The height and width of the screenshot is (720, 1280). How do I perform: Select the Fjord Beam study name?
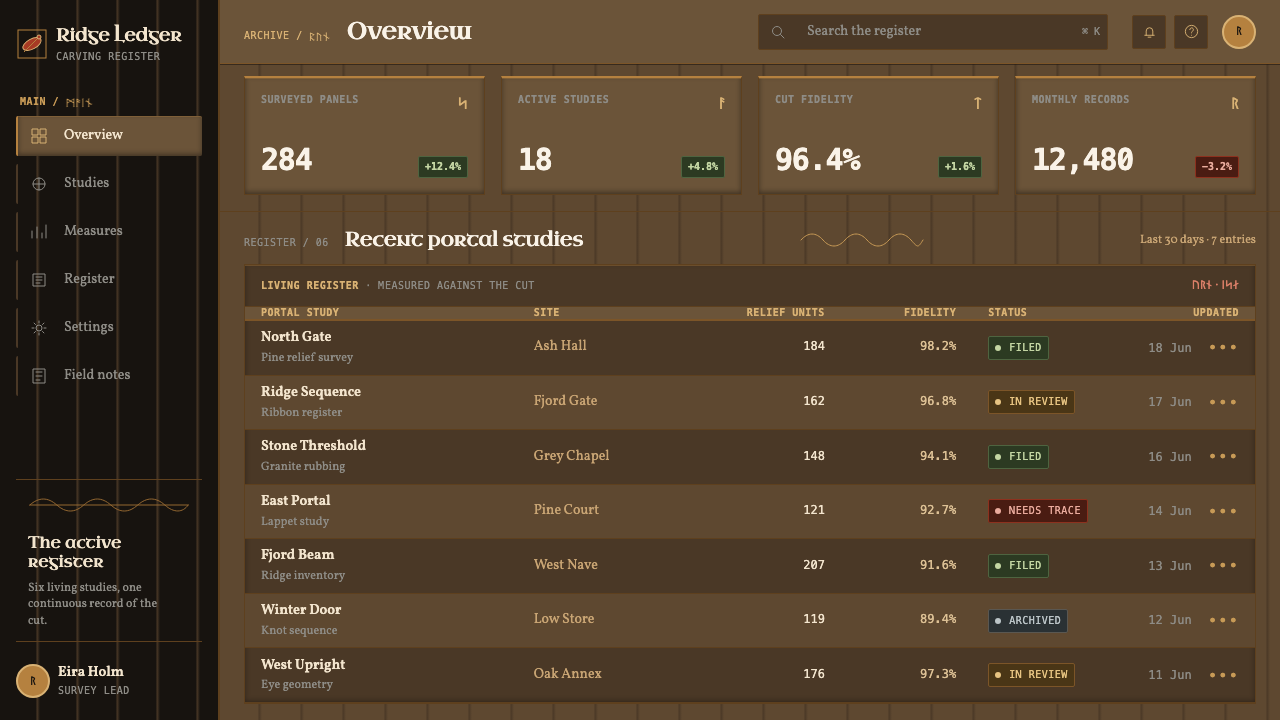coord(298,555)
